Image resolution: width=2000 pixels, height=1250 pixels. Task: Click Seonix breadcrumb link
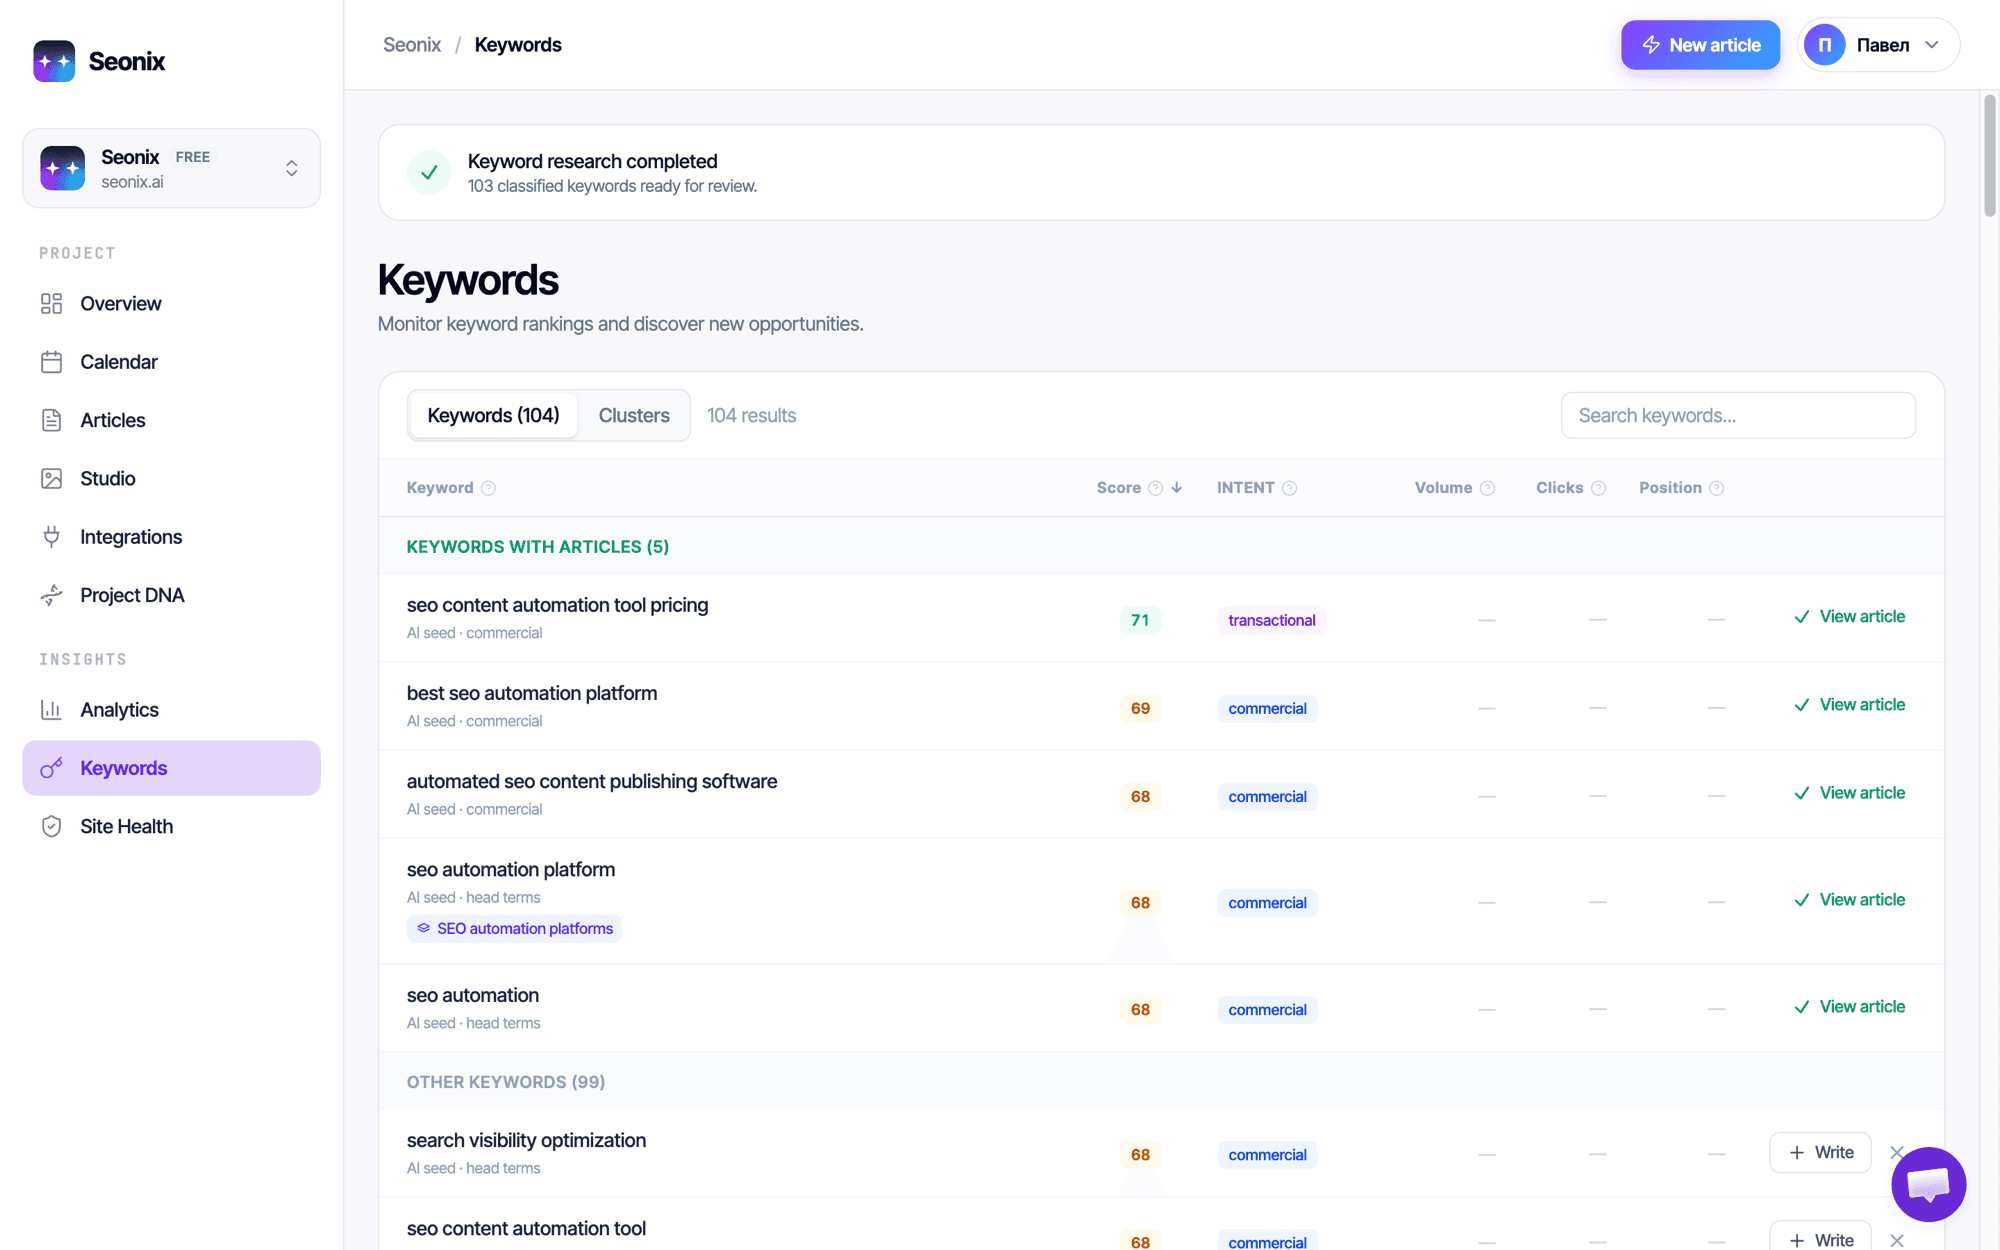coord(412,45)
